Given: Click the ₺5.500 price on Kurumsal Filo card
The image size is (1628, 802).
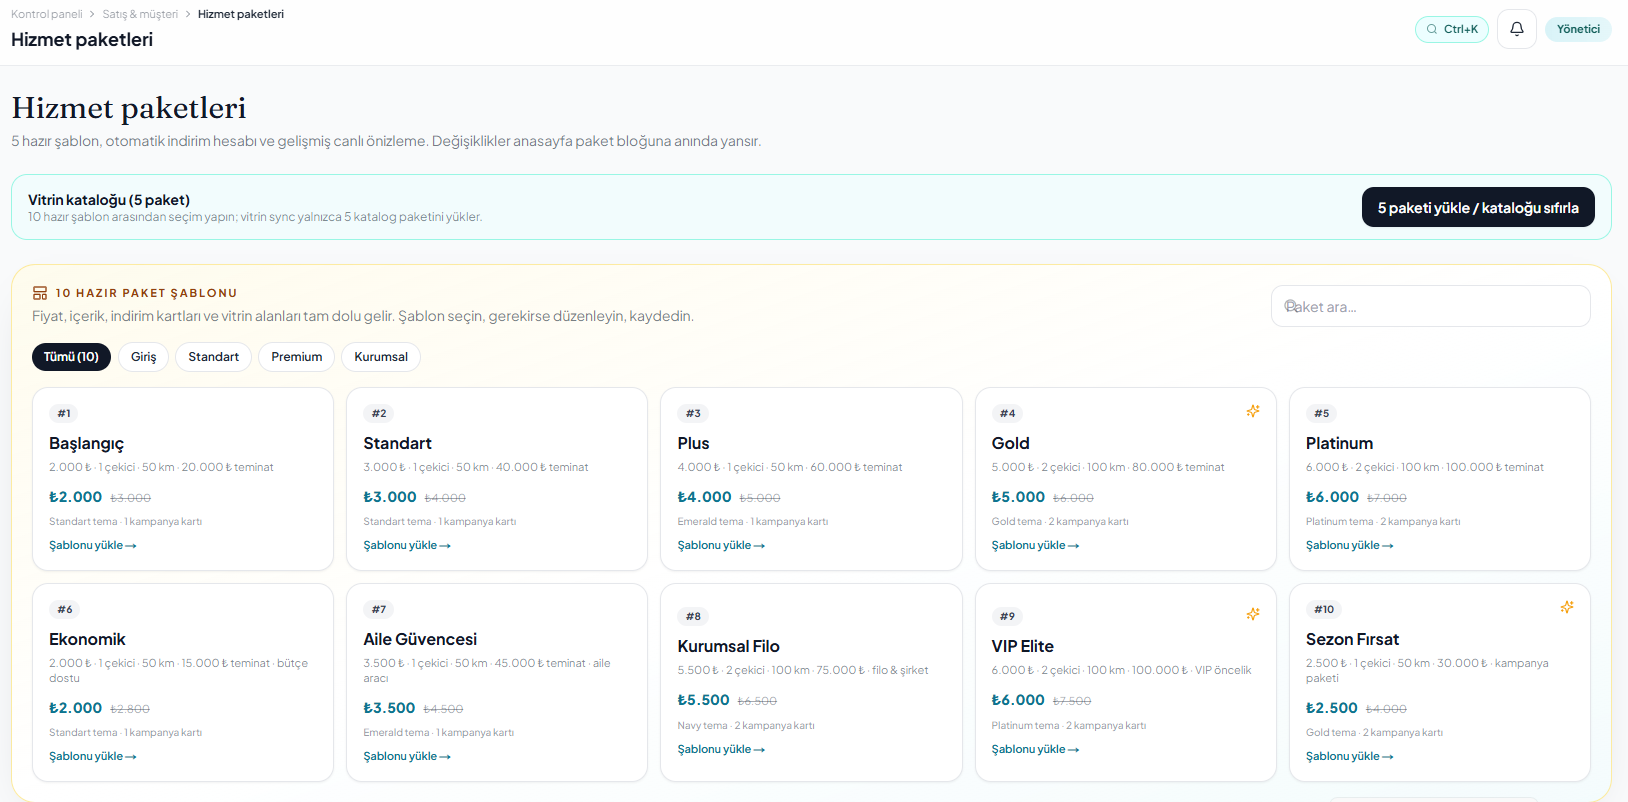Looking at the screenshot, I should point(703,701).
